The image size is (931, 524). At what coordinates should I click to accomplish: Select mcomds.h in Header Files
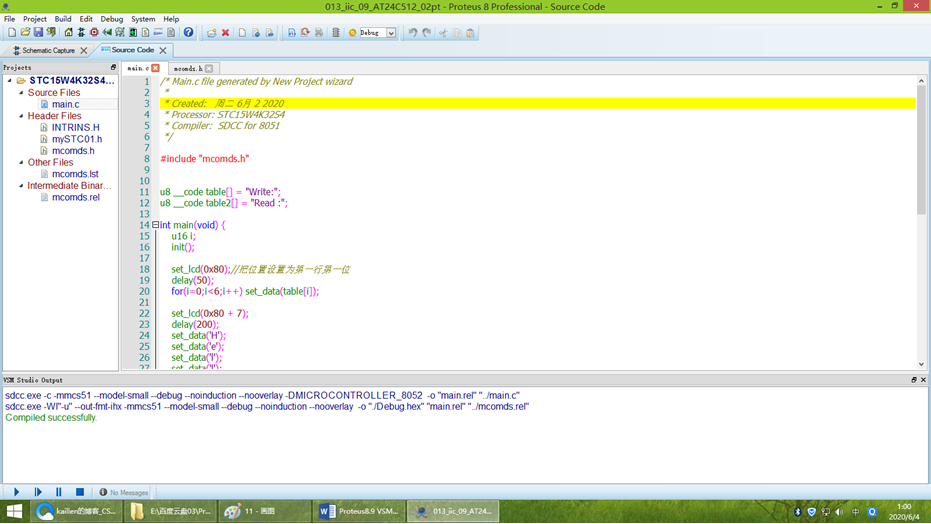pyautogui.click(x=73, y=151)
